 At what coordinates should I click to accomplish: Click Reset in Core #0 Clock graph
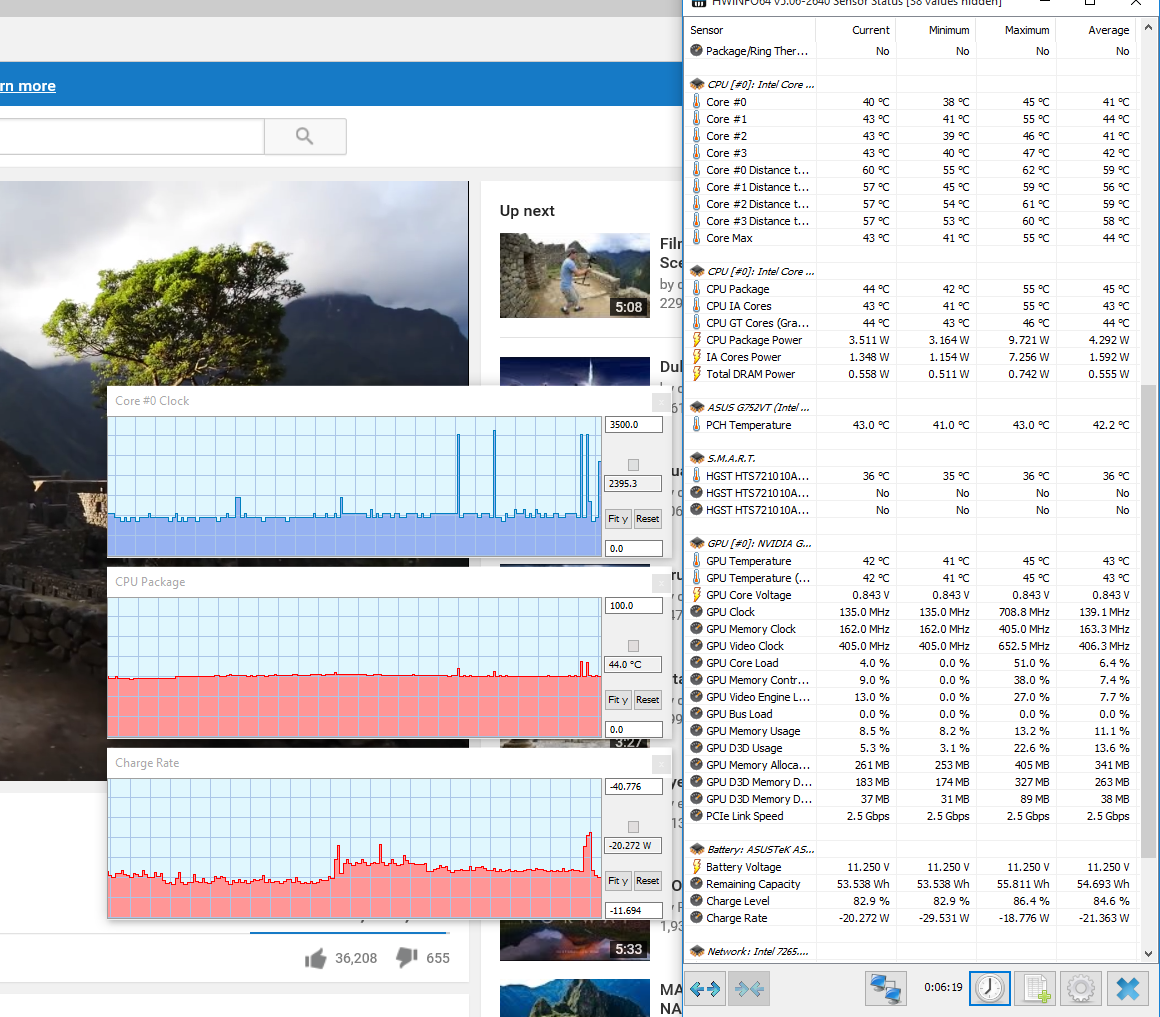point(647,518)
